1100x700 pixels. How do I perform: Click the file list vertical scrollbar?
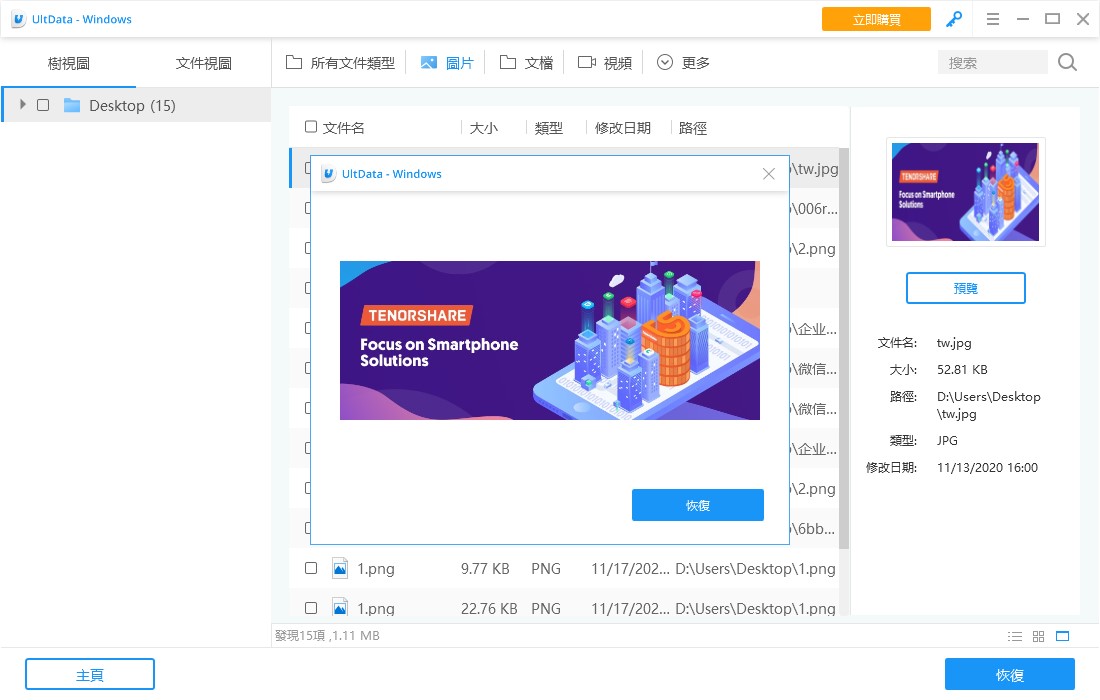[x=844, y=348]
